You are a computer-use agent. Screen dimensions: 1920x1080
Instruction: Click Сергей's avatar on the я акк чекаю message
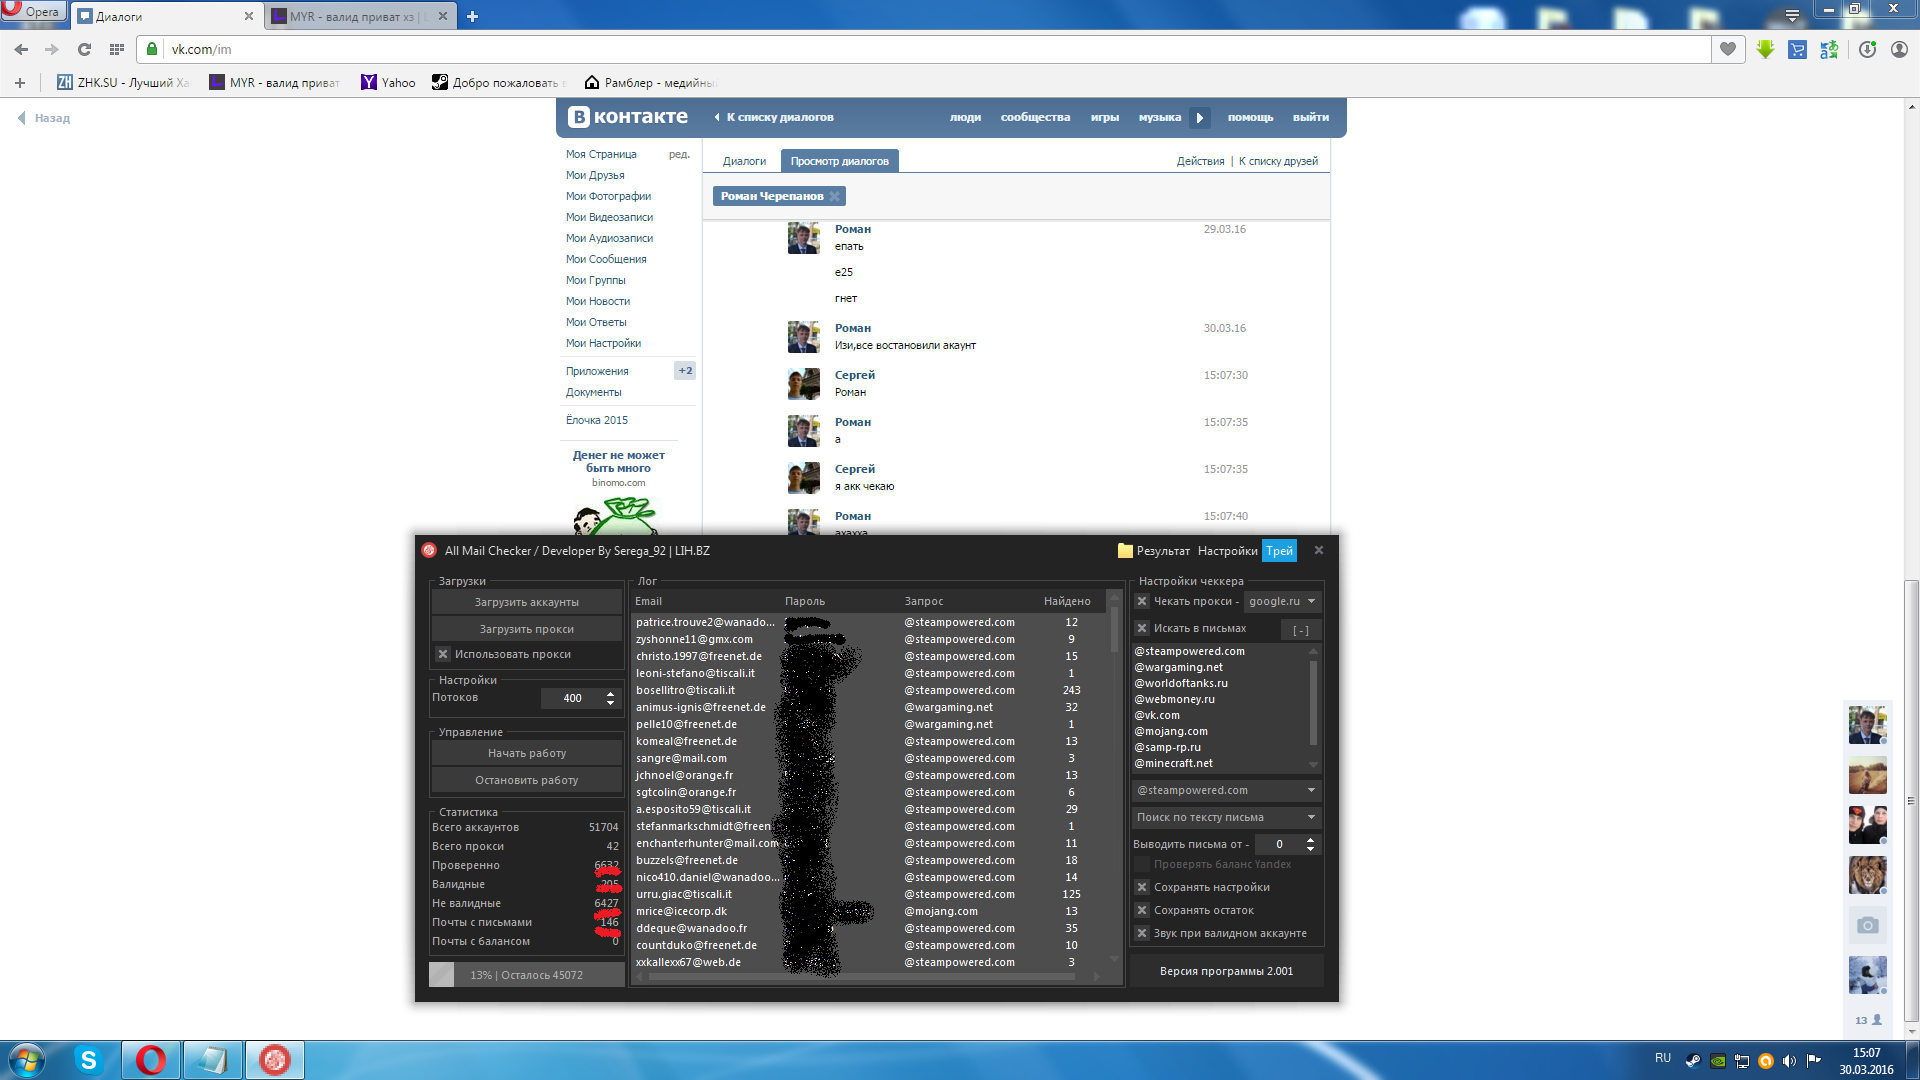[803, 478]
